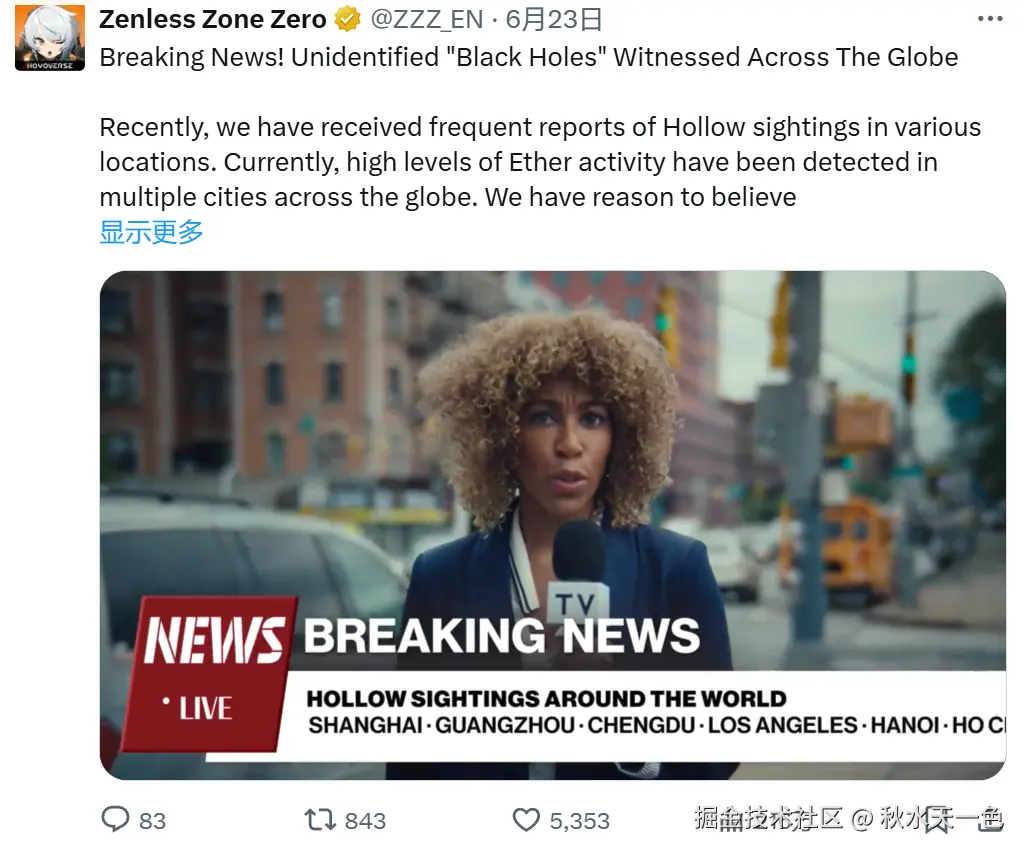Click the 843 retweets count
This screenshot has height=855, width=1028.
[365, 821]
